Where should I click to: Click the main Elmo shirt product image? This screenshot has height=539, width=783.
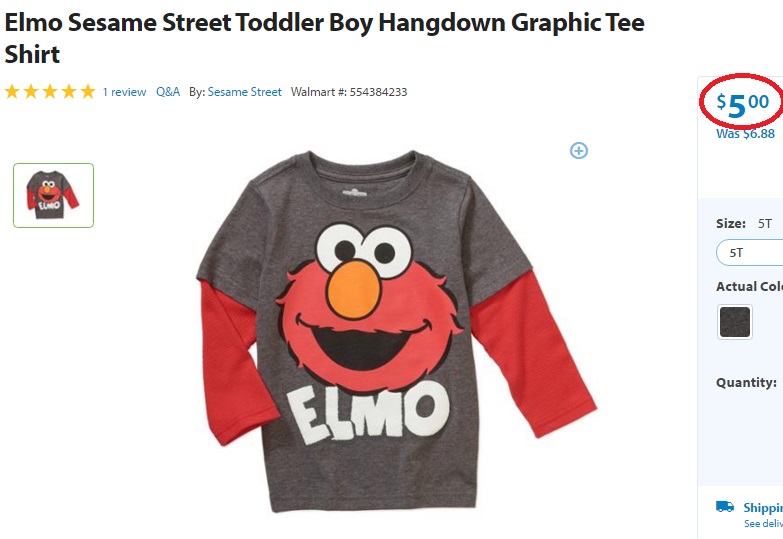pos(396,330)
